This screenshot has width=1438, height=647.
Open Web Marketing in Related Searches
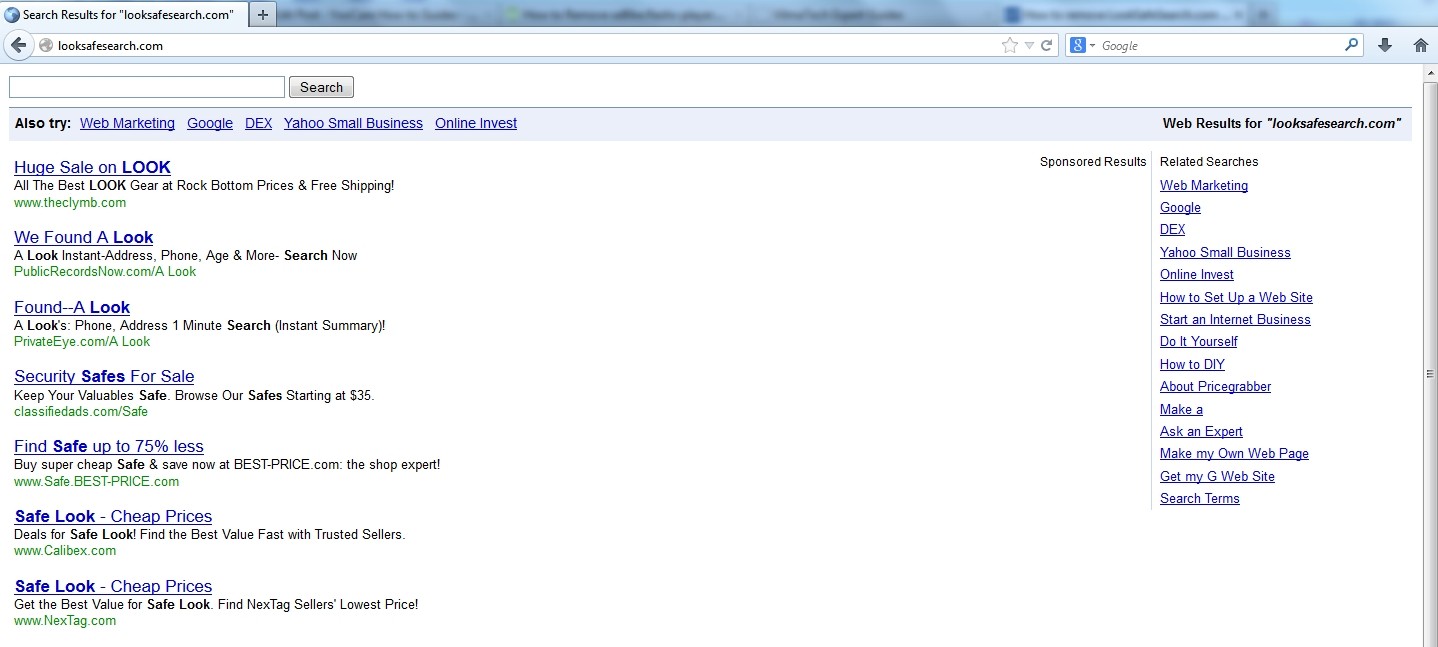1204,185
